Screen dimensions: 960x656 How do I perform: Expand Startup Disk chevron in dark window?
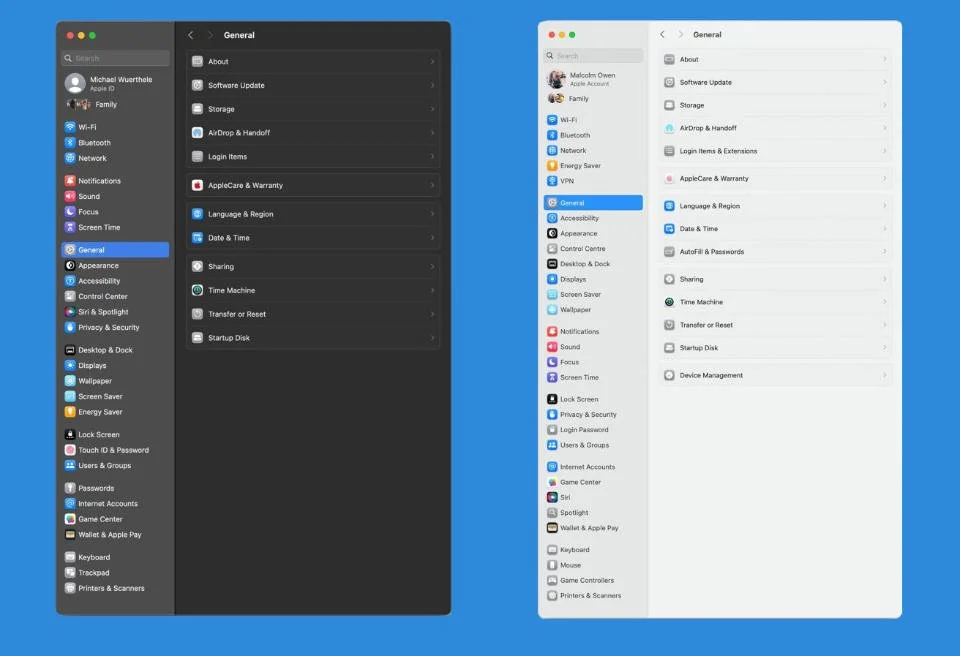pyautogui.click(x=432, y=337)
